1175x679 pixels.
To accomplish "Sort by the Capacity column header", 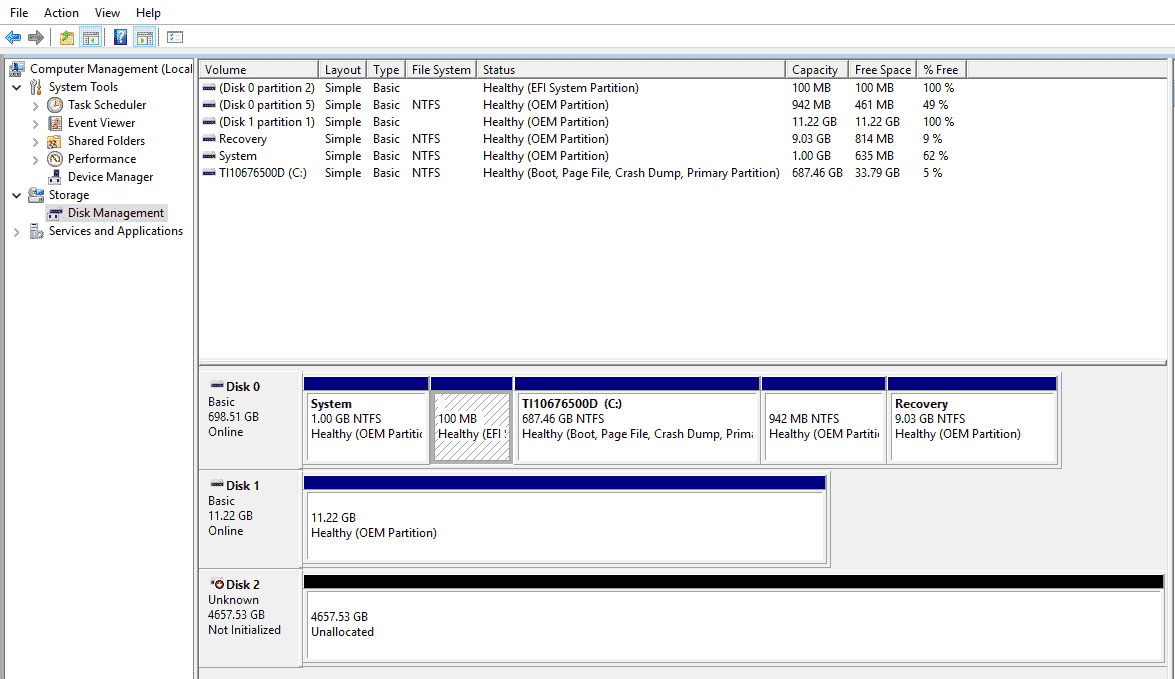I will (x=817, y=70).
